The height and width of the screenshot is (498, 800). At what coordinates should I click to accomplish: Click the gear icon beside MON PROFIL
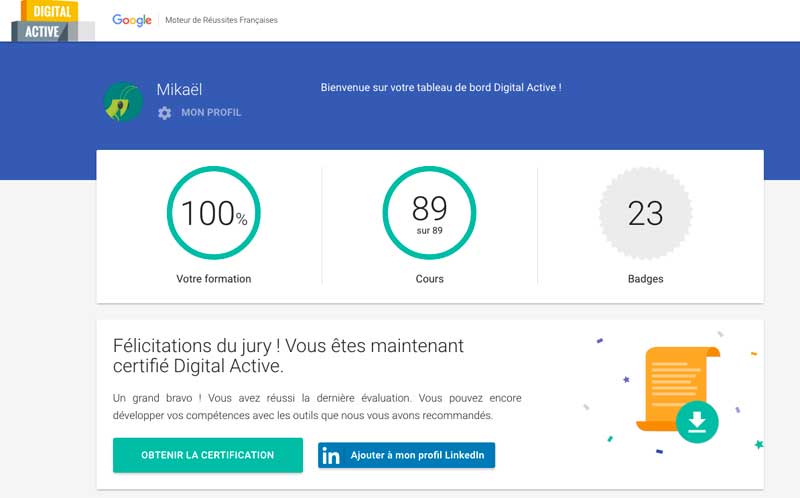pos(164,113)
